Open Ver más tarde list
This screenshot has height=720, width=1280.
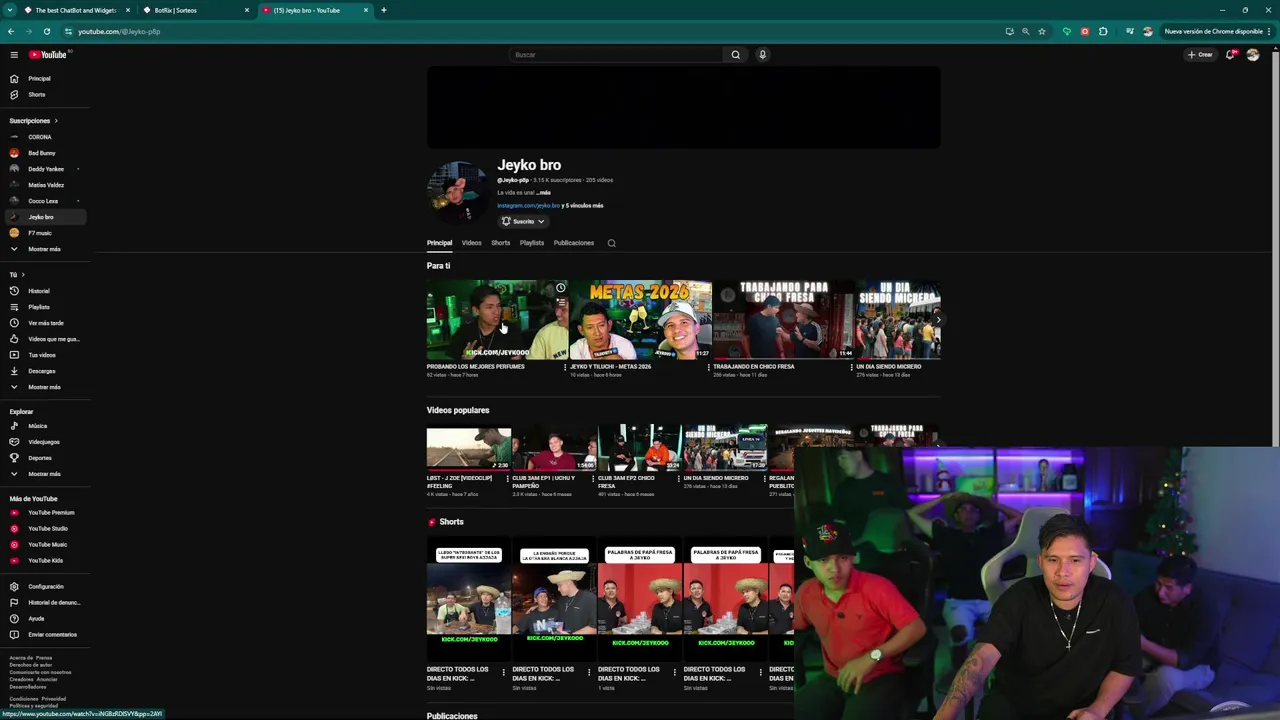(45, 323)
